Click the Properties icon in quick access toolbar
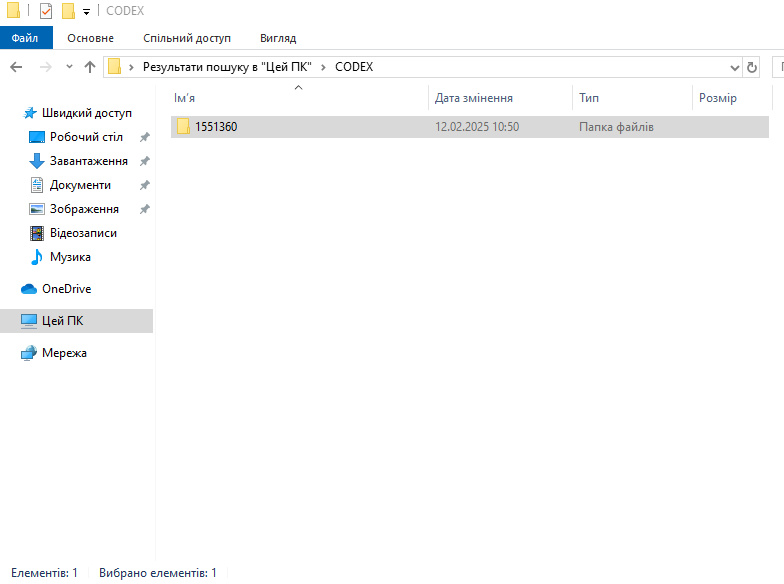Viewport: 784px width, 584px height. (x=46, y=11)
